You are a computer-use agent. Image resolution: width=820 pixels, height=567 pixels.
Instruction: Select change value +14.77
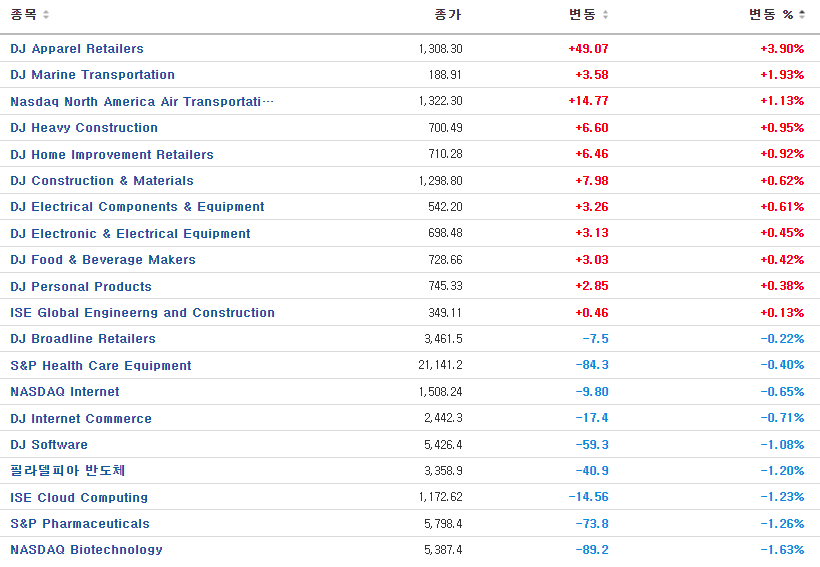pos(588,100)
